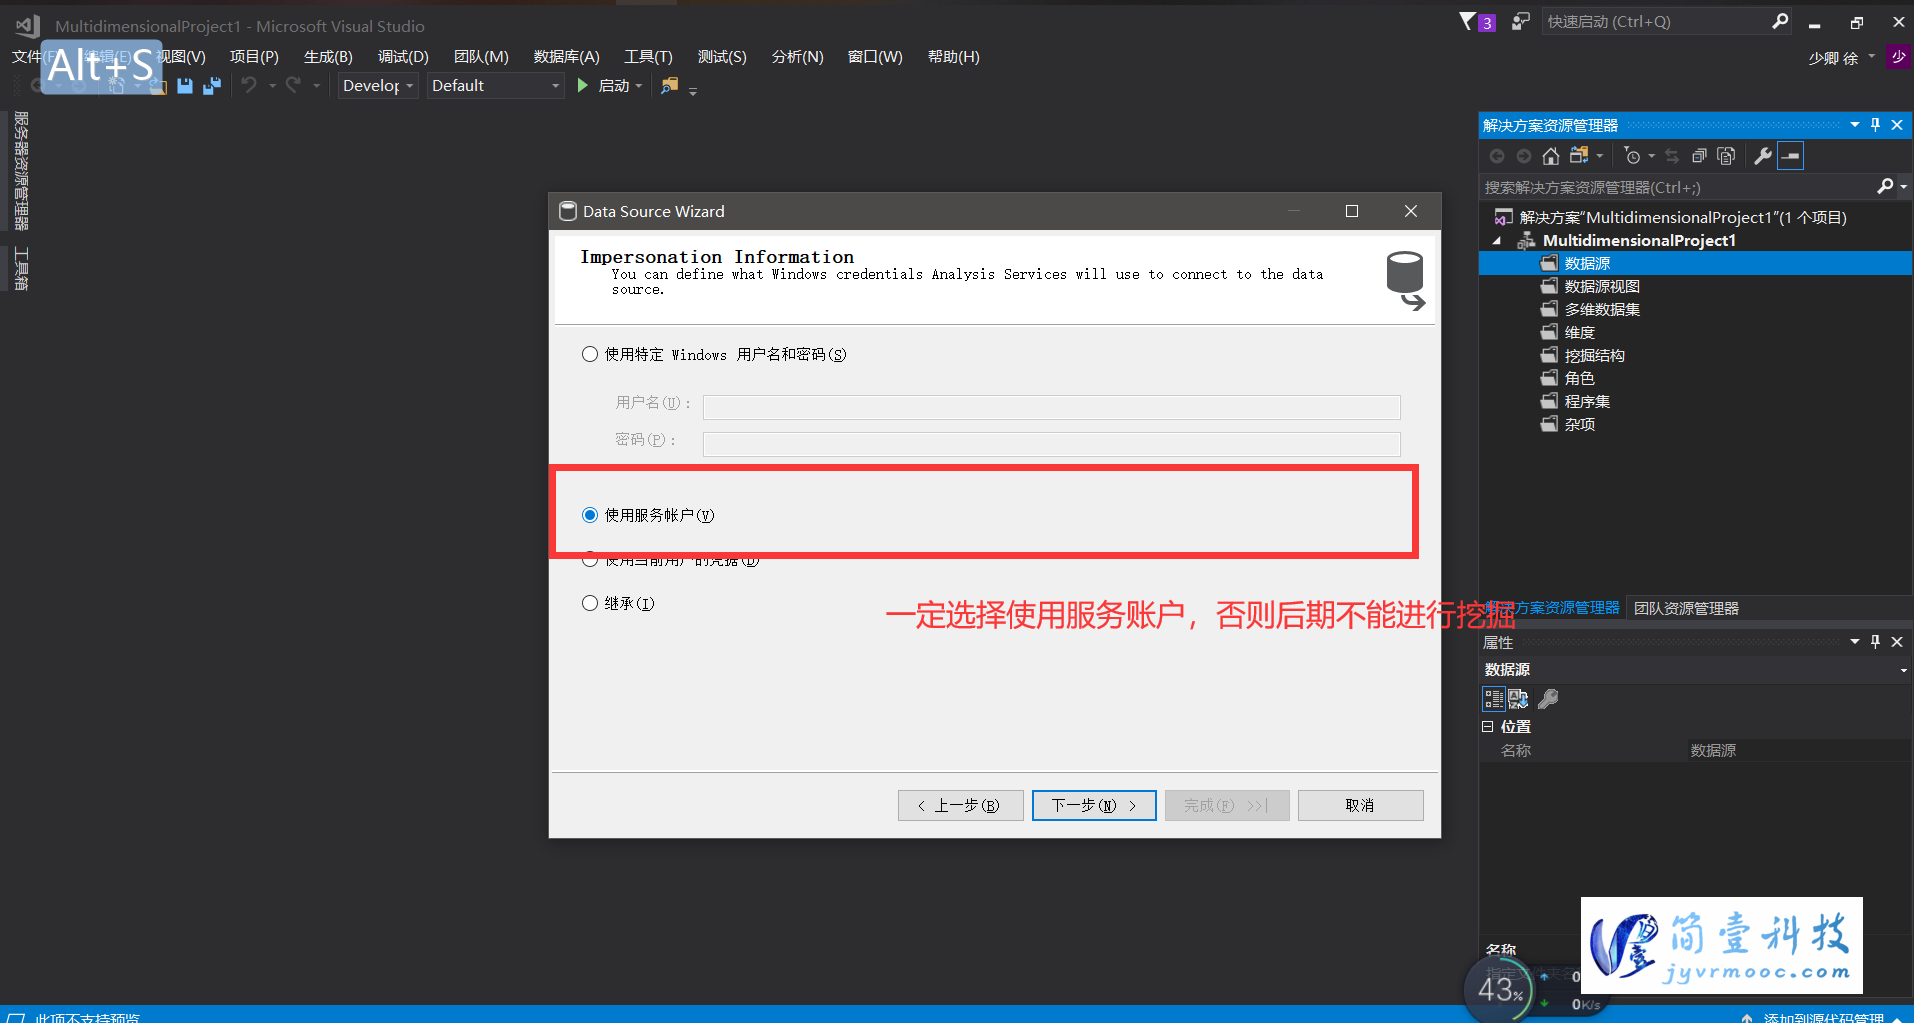
Task: Click the 密码 input field
Action: click(x=1051, y=444)
